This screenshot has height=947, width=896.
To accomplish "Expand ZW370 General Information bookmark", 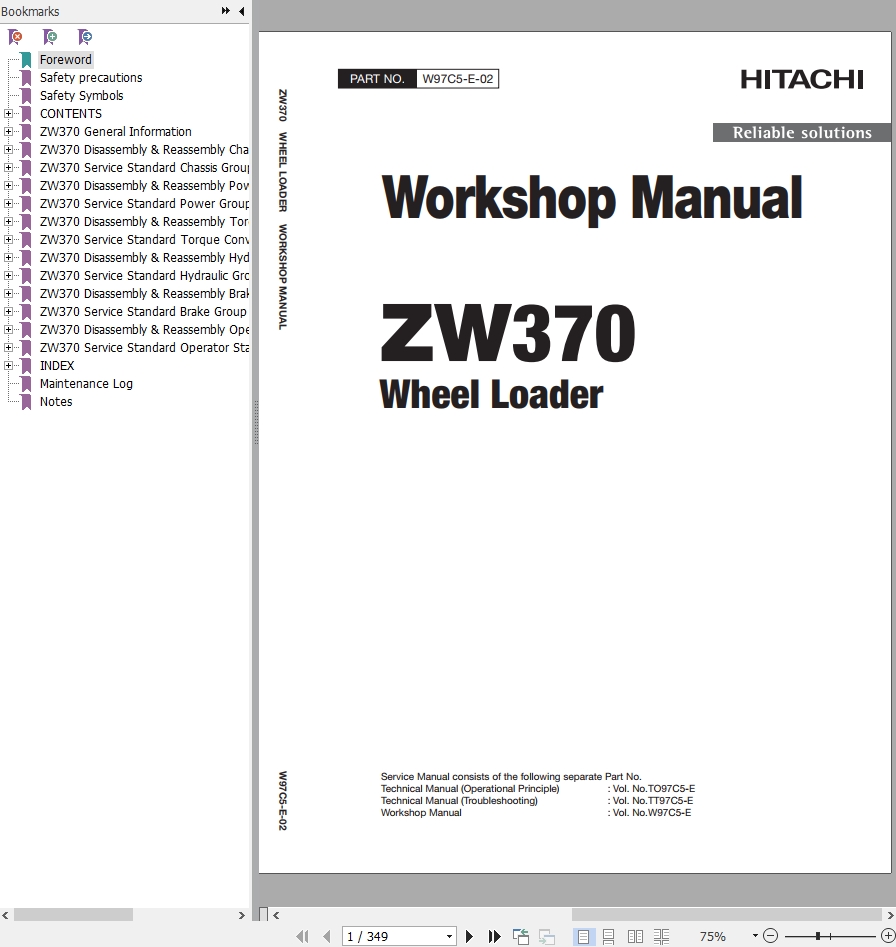I will pos(8,132).
